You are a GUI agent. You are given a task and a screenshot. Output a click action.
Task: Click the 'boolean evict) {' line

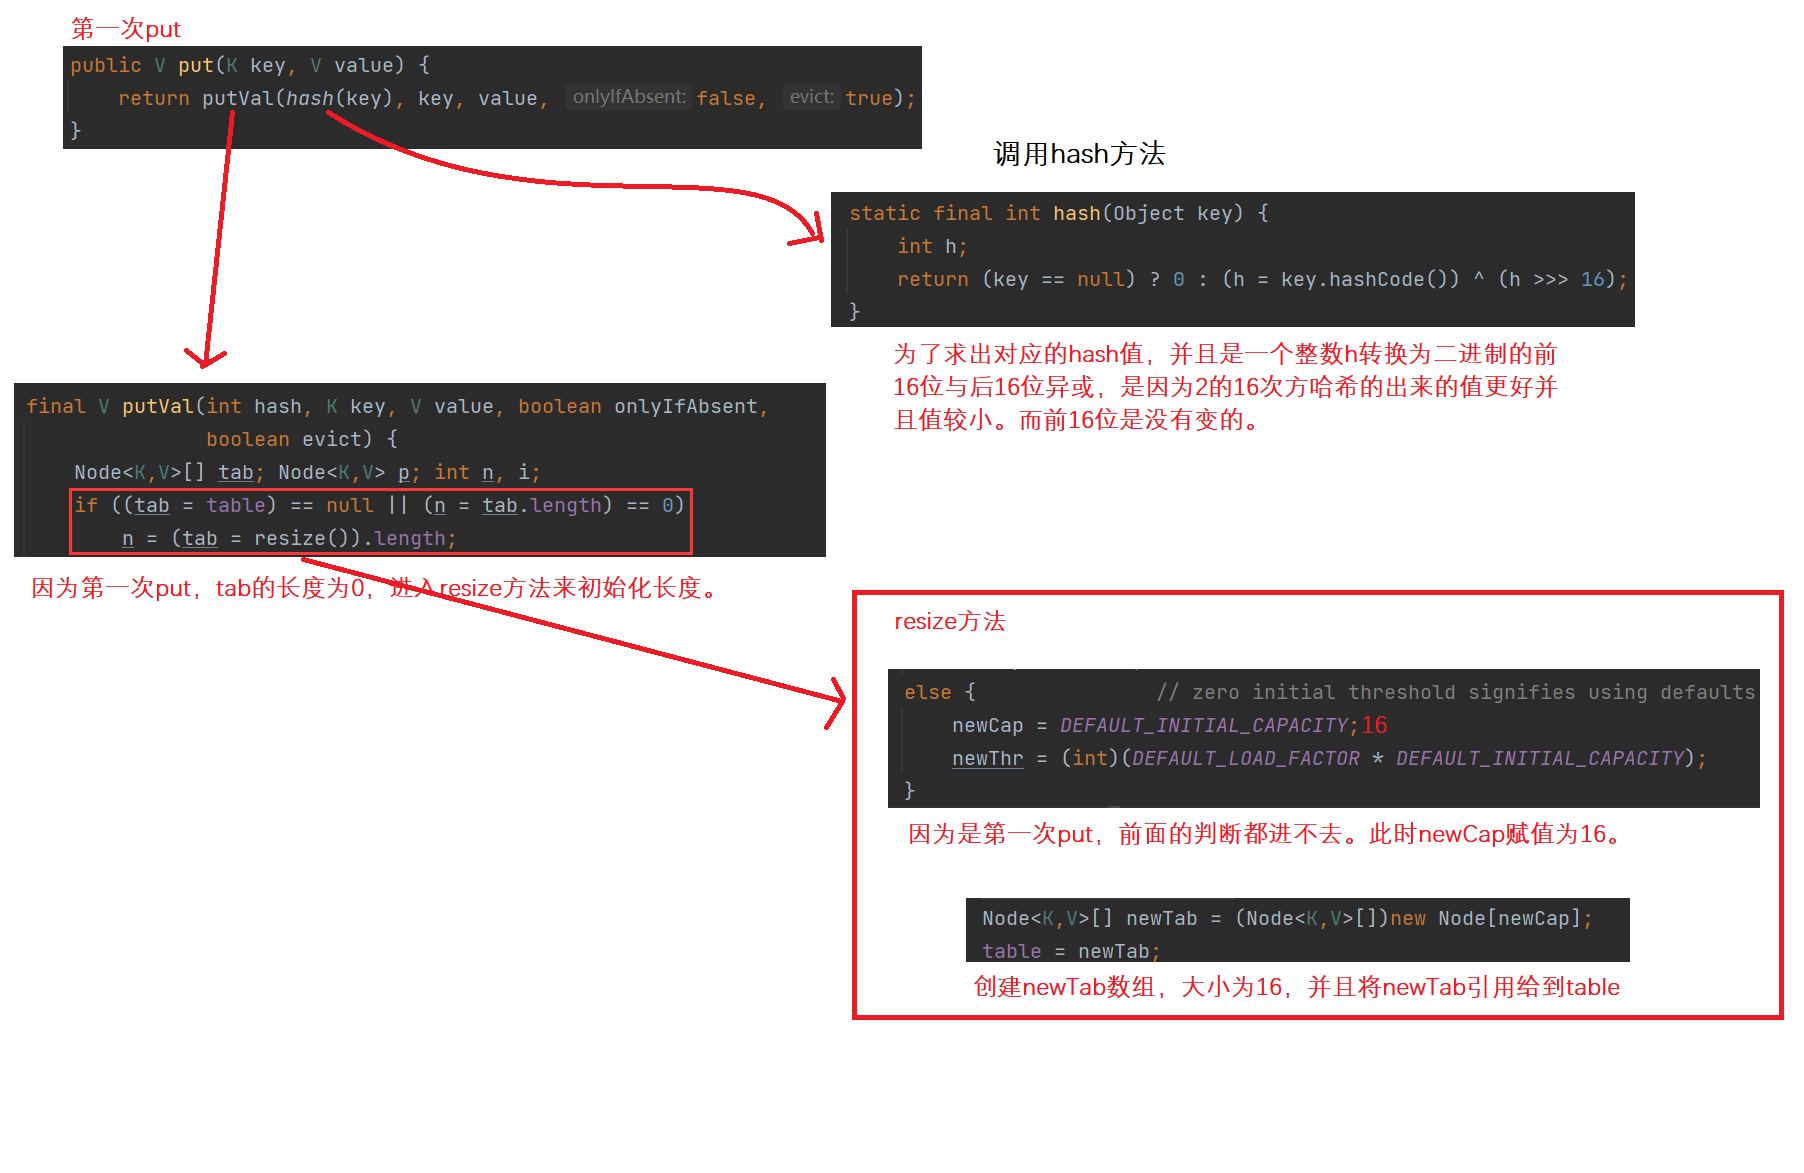pos(302,439)
